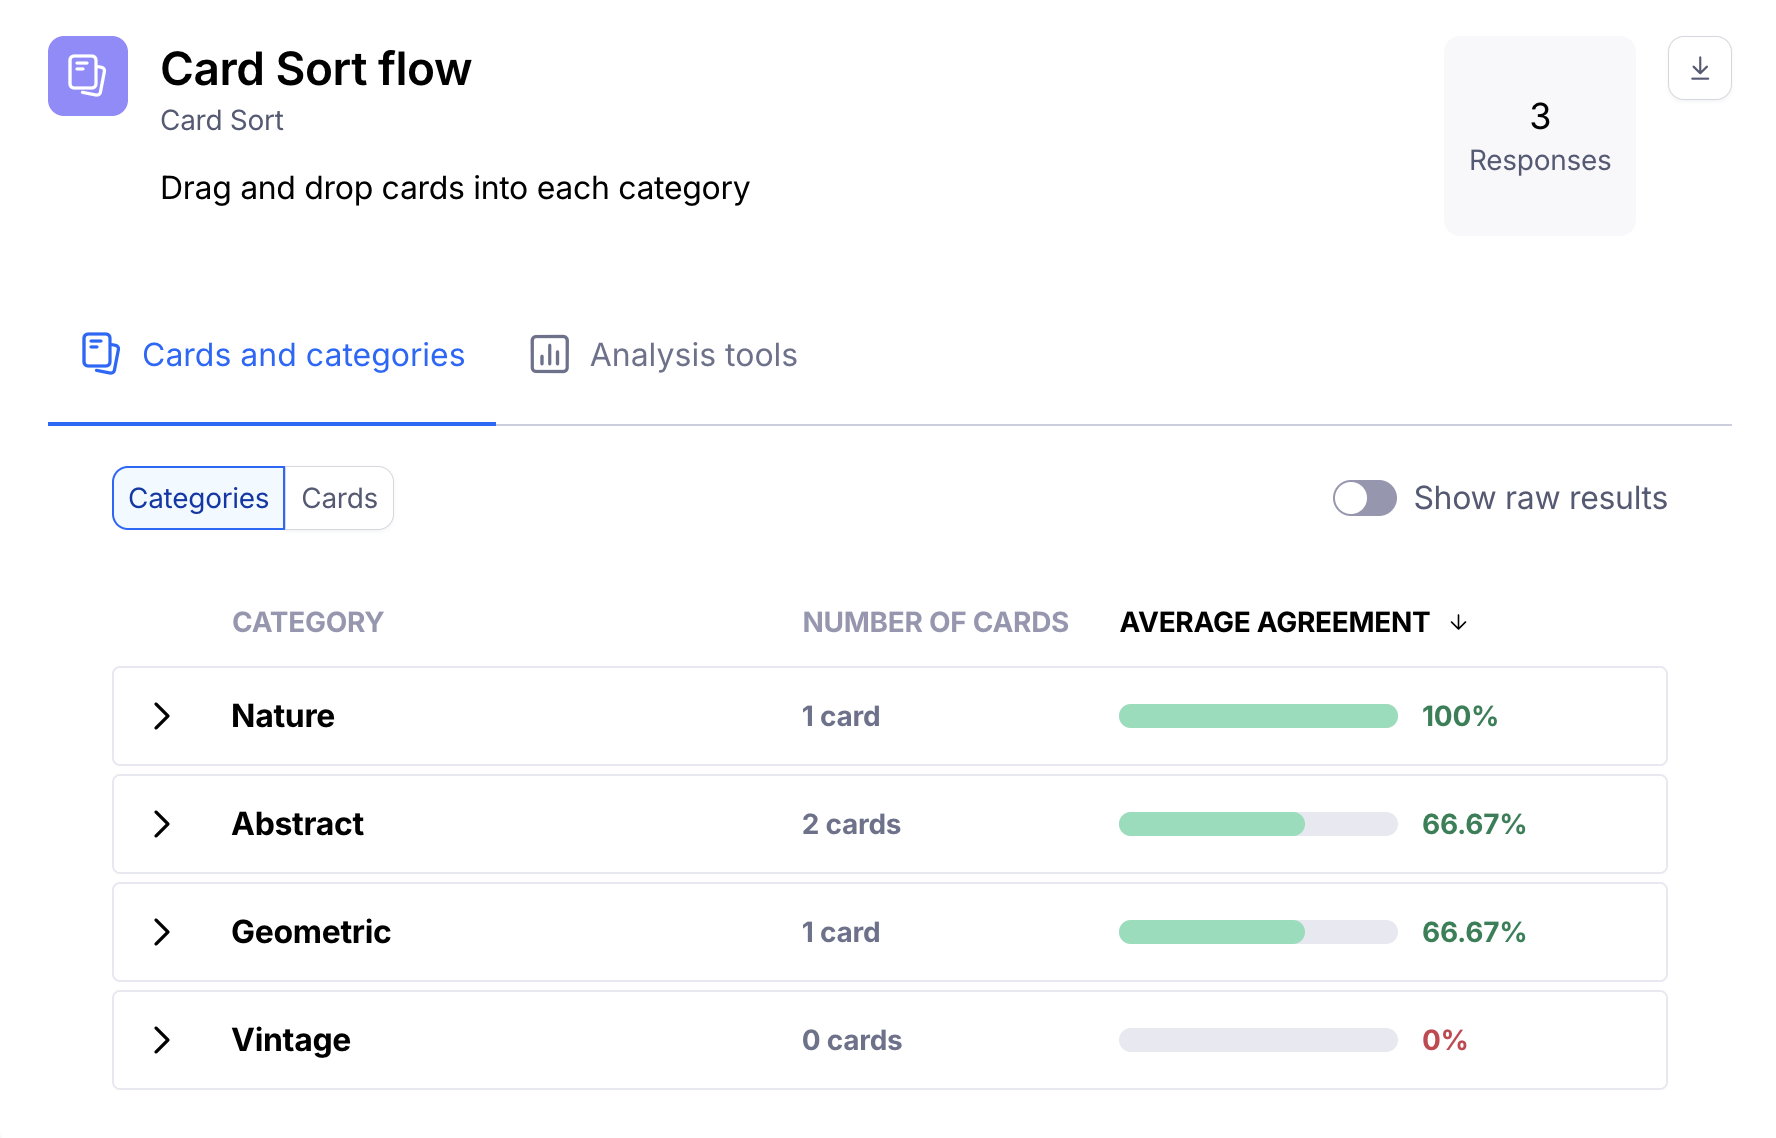Image resolution: width=1776 pixels, height=1138 pixels.
Task: Click the Analysis tools bar chart icon
Action: point(549,354)
